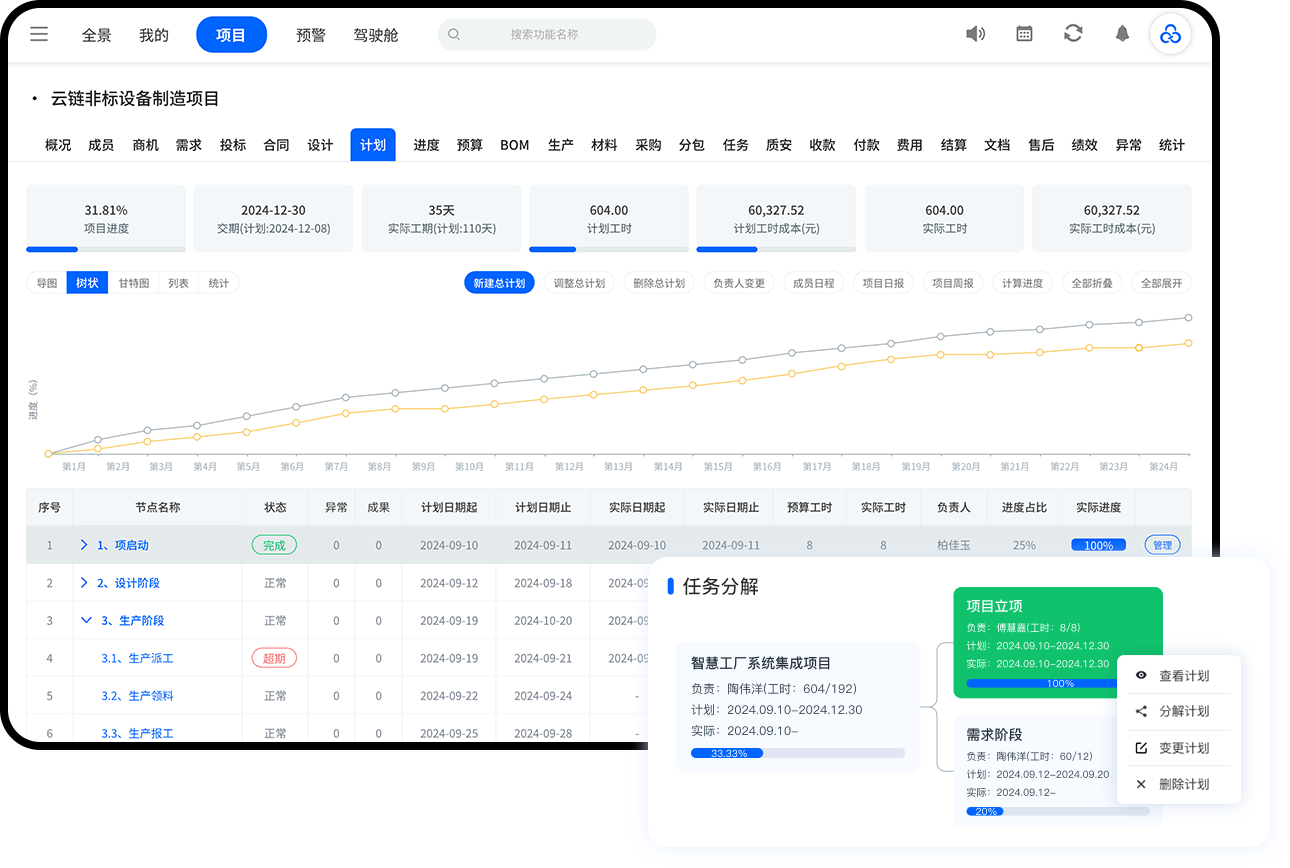Screen dimensions: 1290x868
Task: Click the cloud user avatar icon
Action: (x=1170, y=35)
